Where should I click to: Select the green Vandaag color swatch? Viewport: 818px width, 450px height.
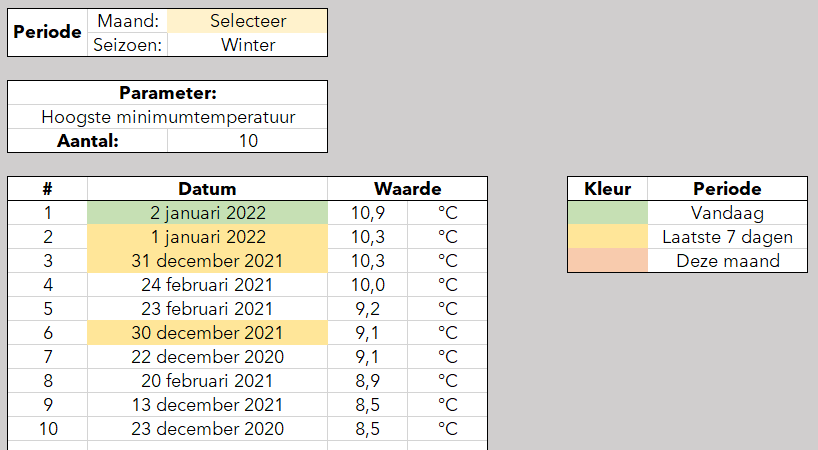click(x=608, y=213)
